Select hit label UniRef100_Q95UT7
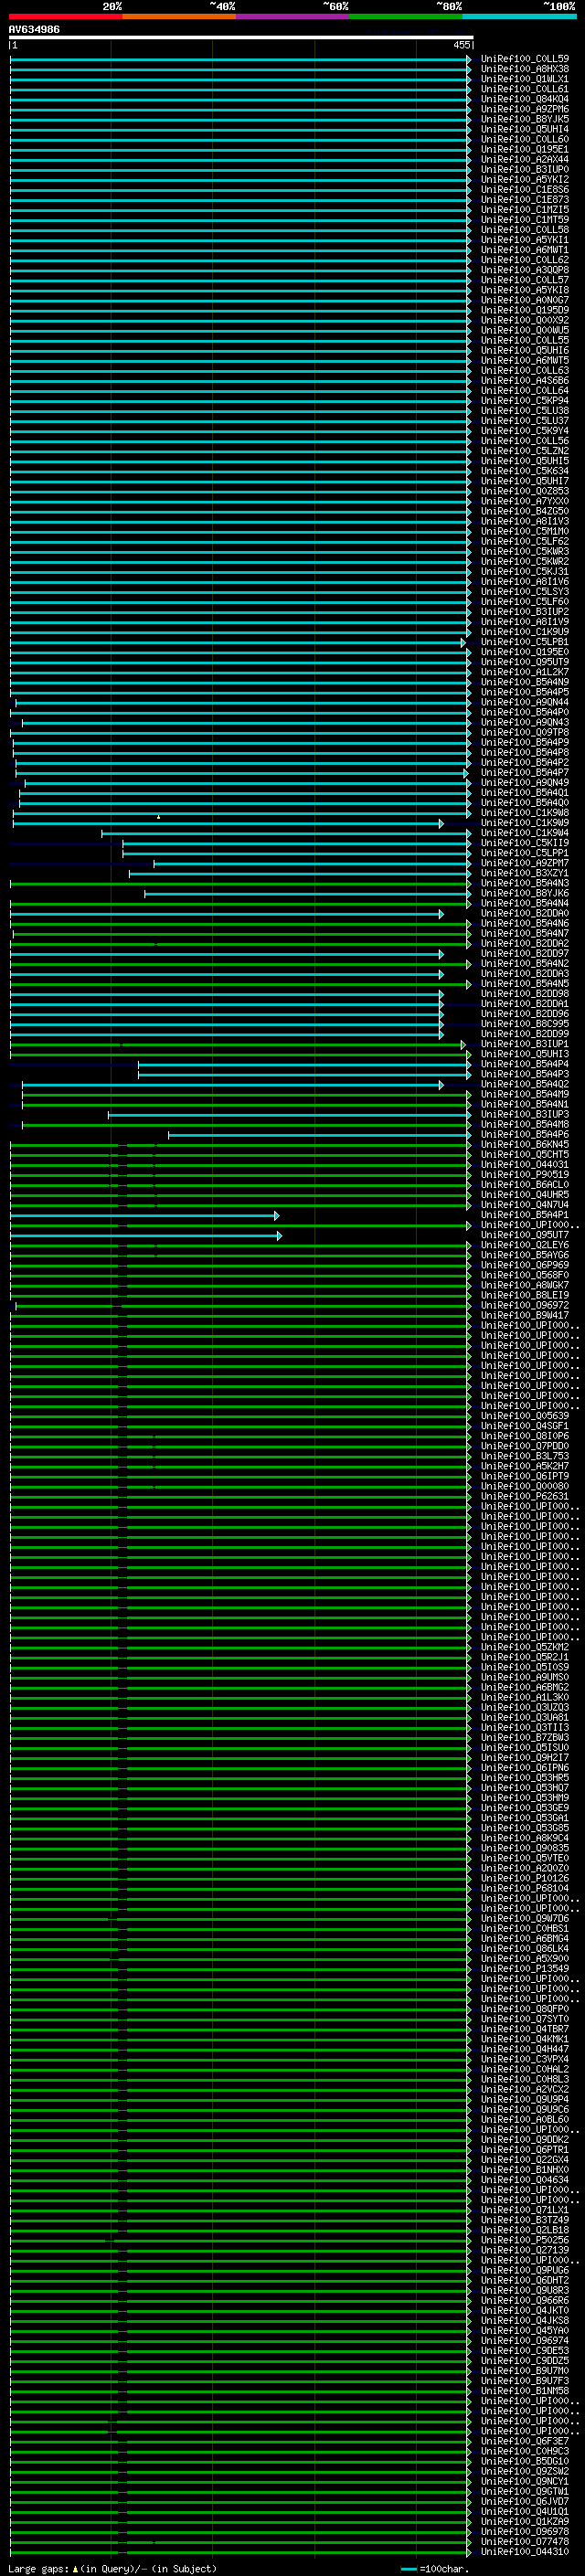Screen dimensions: 585x2576 525,1235
